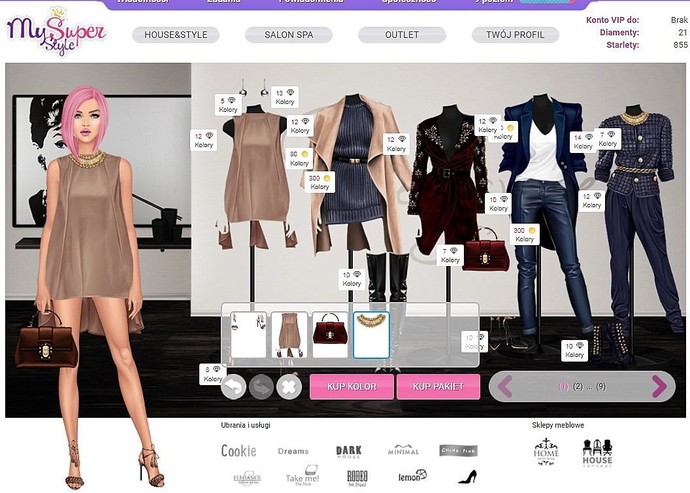Image resolution: width=690 pixels, height=493 pixels.
Task: Click the Konto VIP do label
Action: [x=612, y=20]
